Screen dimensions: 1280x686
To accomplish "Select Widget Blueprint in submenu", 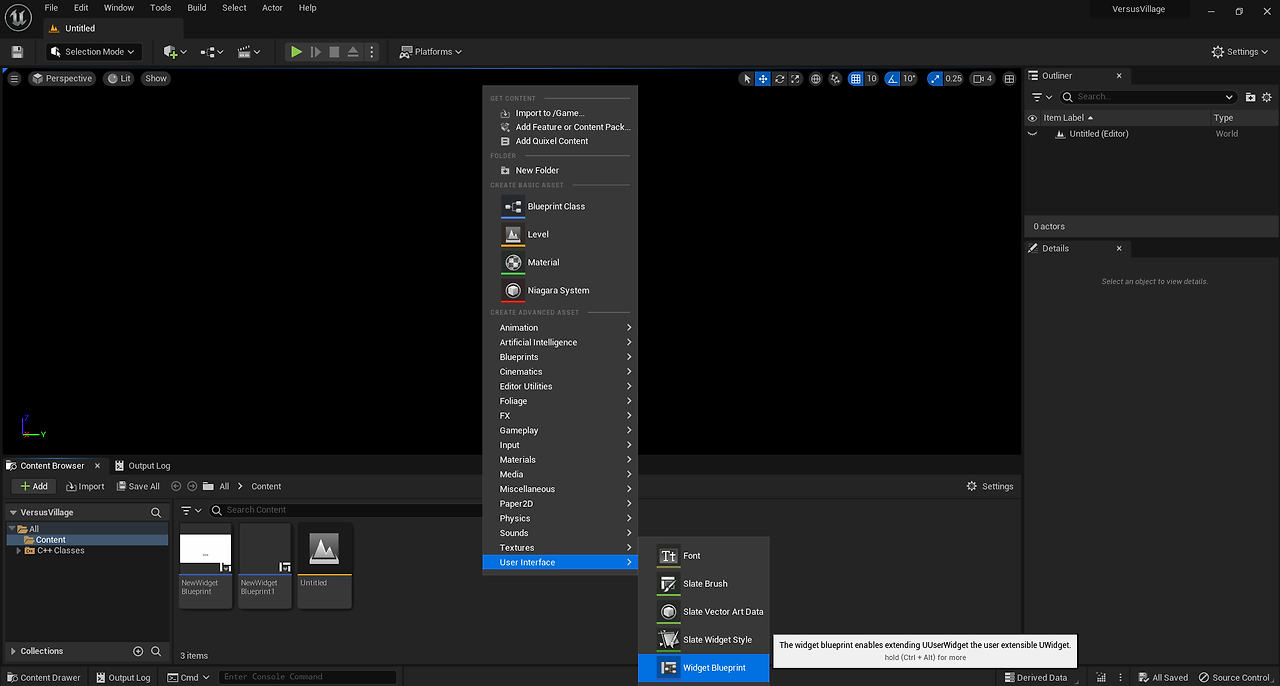I will pyautogui.click(x=704, y=668).
